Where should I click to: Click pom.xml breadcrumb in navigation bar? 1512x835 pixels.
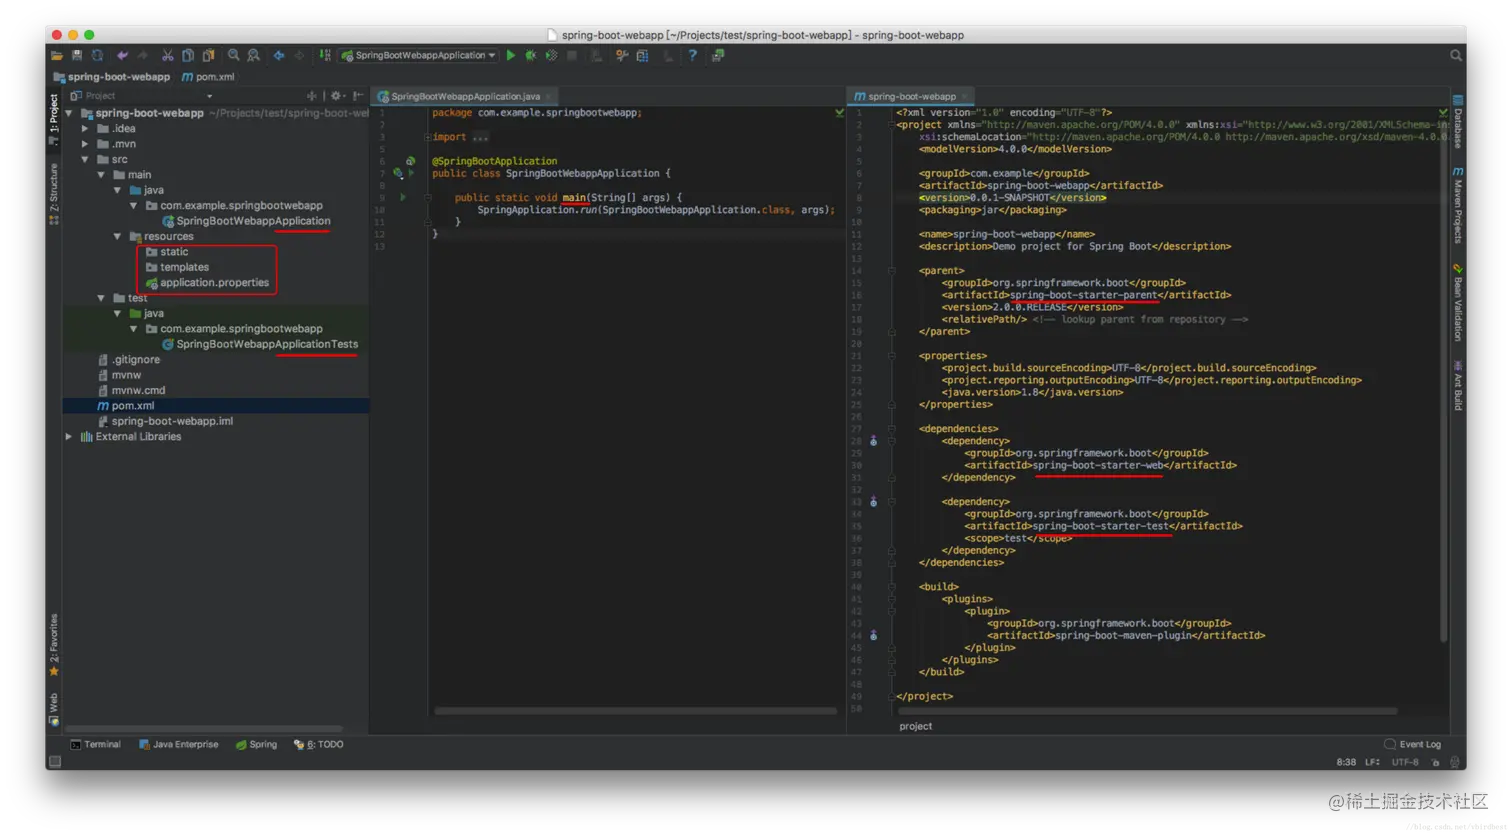tap(208, 77)
